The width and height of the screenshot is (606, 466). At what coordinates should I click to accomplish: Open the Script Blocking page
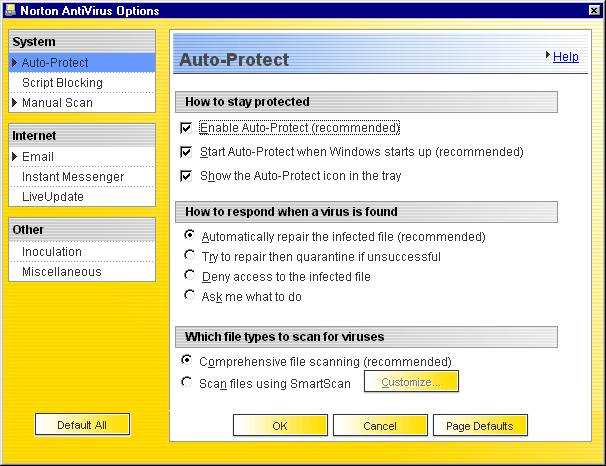pyautogui.click(x=62, y=83)
